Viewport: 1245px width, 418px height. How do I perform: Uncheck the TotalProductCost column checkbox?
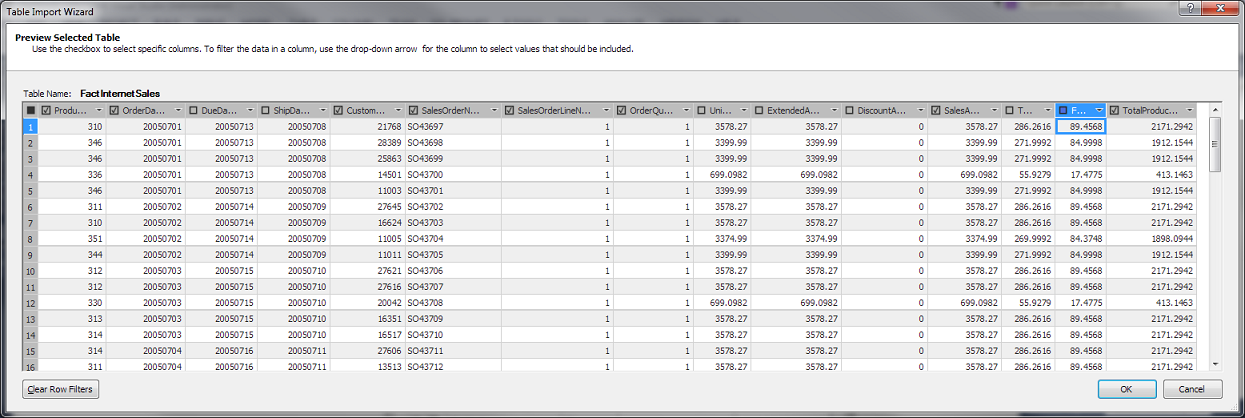tap(1116, 110)
